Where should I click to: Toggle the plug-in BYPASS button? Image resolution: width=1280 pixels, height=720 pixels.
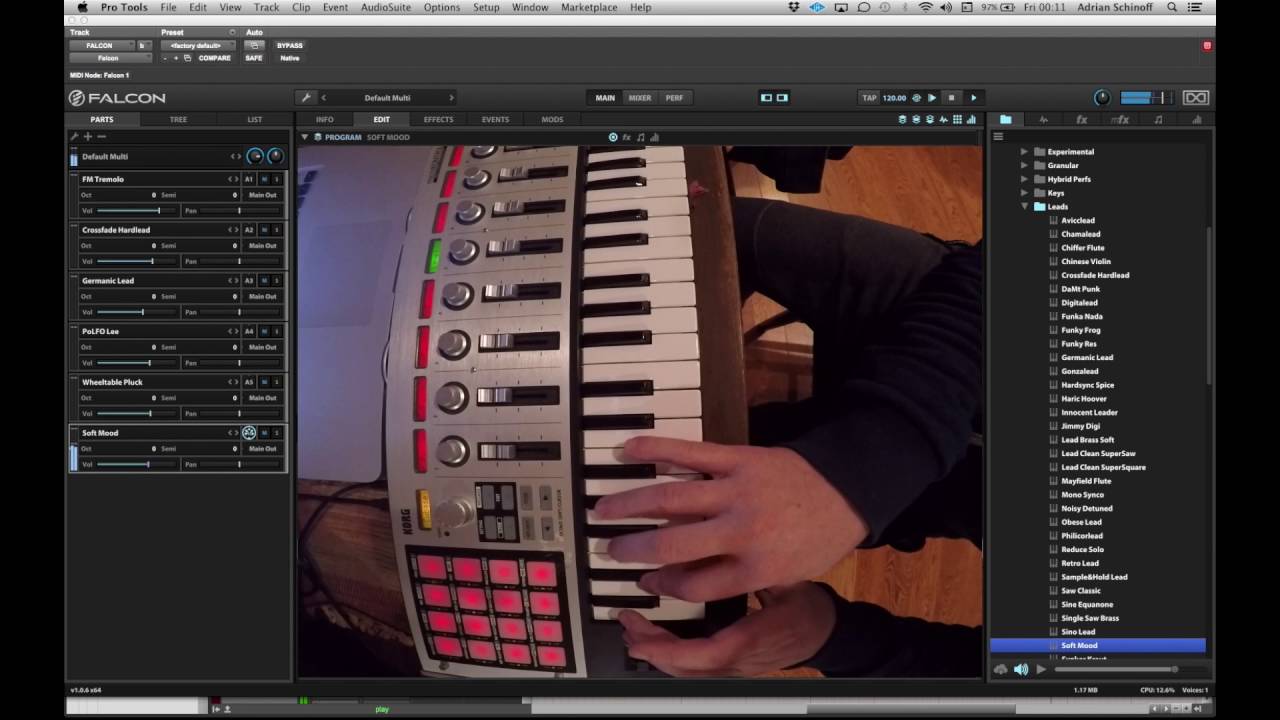[290, 45]
